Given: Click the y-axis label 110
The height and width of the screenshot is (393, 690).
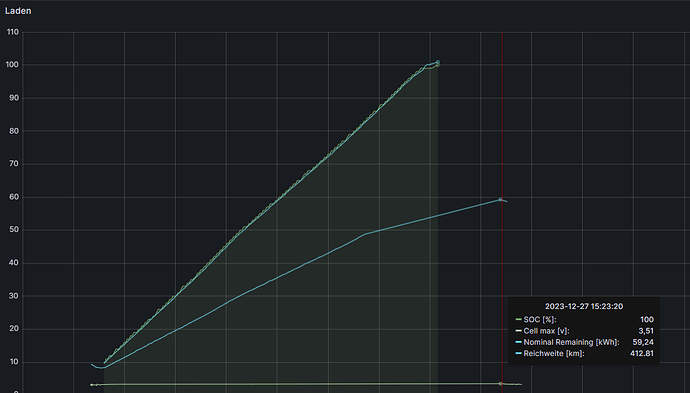Looking at the screenshot, I should pos(13,32).
